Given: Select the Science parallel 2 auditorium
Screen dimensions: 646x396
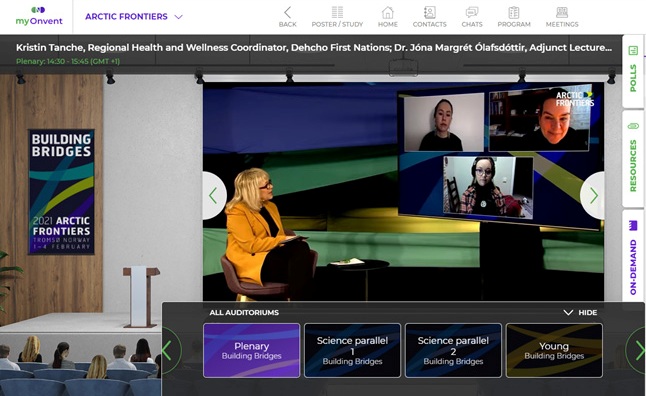Looking at the screenshot, I should click(453, 350).
